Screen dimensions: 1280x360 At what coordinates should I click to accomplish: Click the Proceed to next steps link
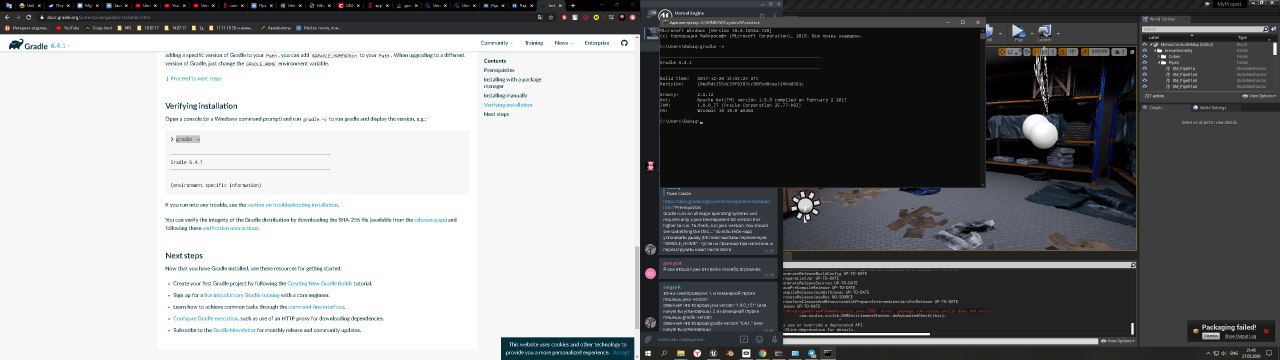pos(194,78)
